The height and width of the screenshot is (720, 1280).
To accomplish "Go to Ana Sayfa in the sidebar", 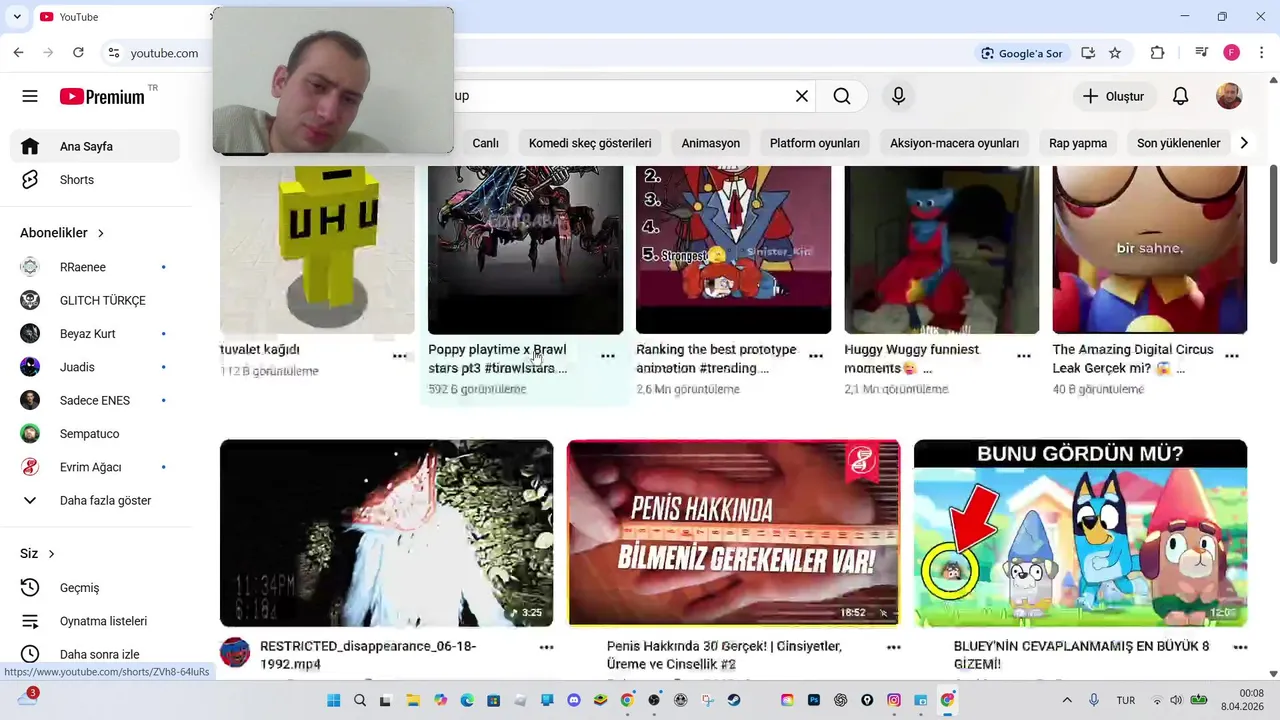I will point(95,146).
